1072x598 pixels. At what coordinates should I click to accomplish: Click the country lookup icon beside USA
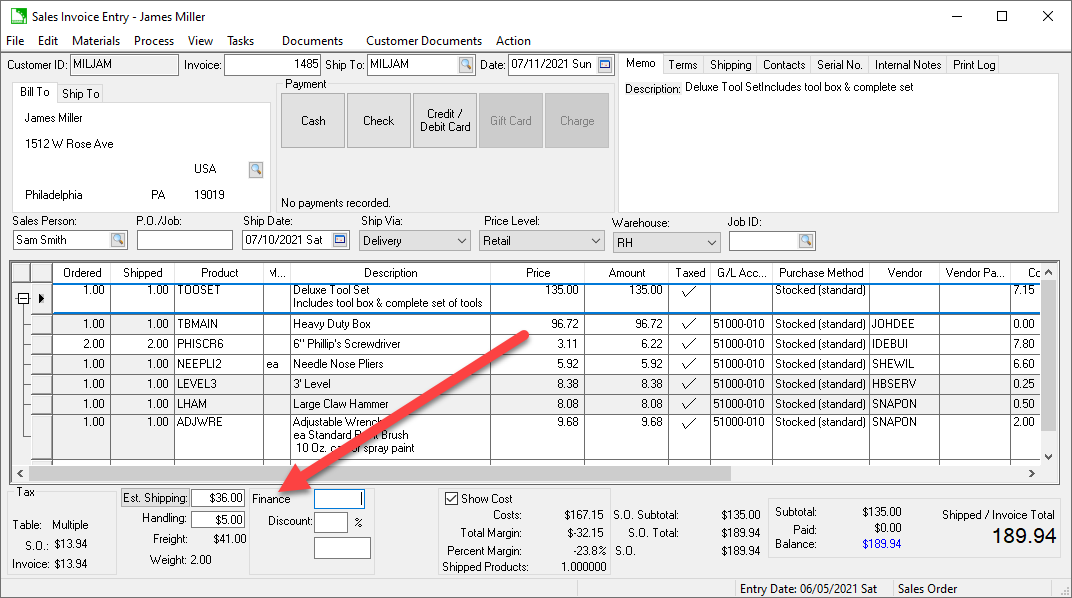pos(256,169)
